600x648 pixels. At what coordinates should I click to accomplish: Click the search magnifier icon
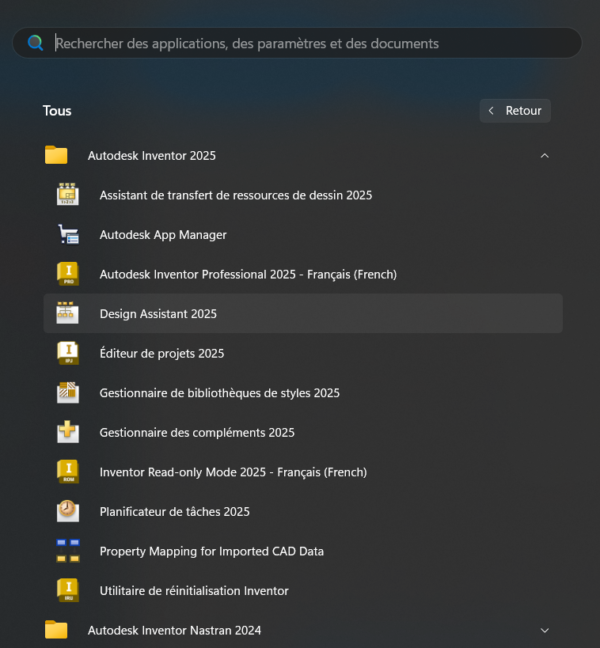[x=36, y=43]
